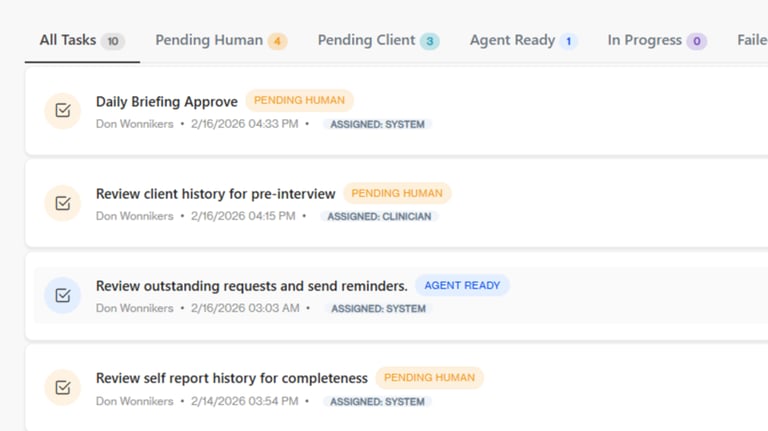Click the 2/16/2026 03:03 AM timestamp
Image resolution: width=768 pixels, height=431 pixels.
245,308
